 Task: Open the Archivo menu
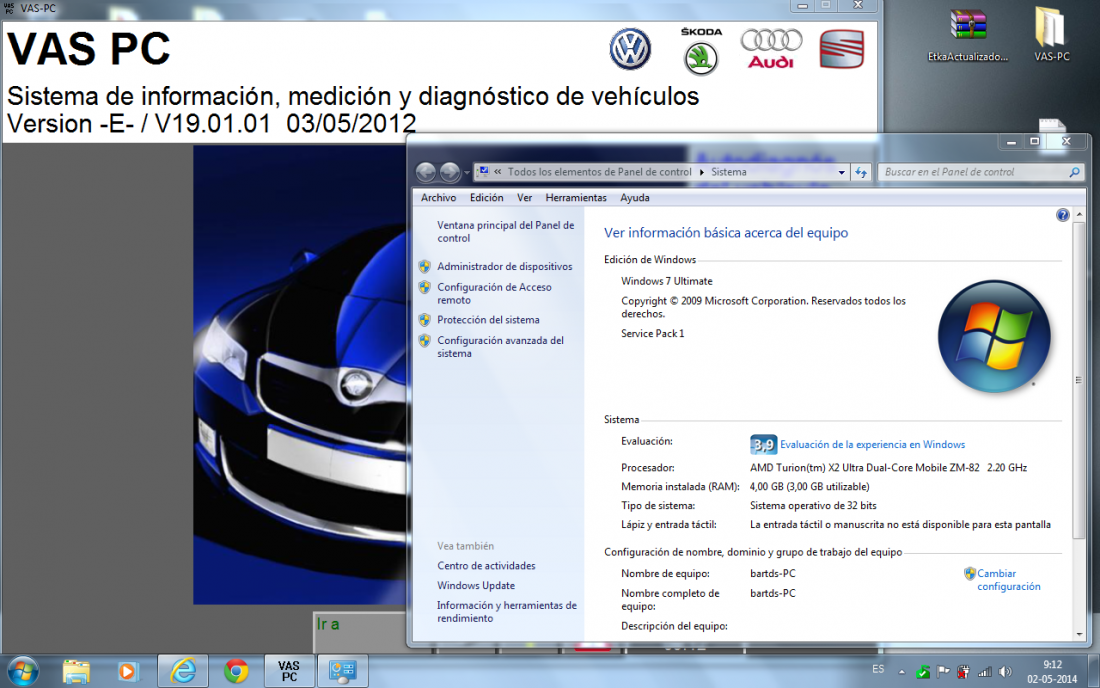click(438, 198)
